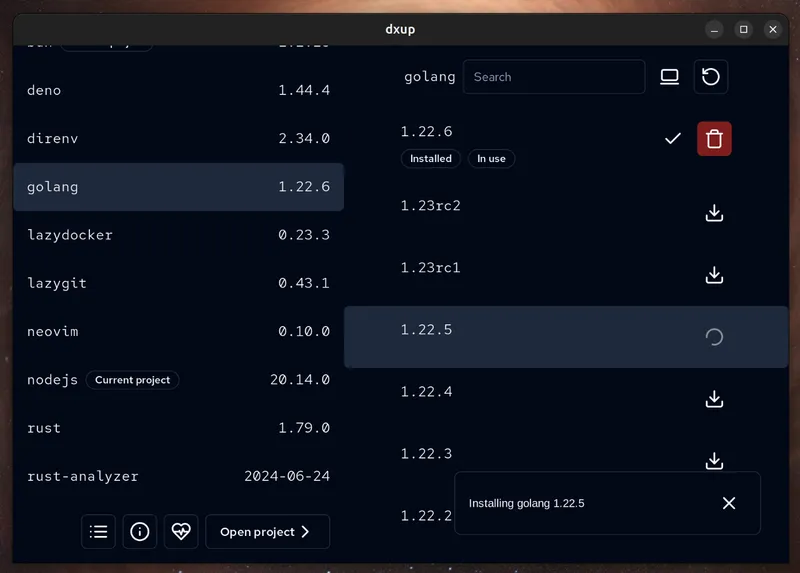
Task: Click the Open project button
Action: pyautogui.click(x=267, y=532)
